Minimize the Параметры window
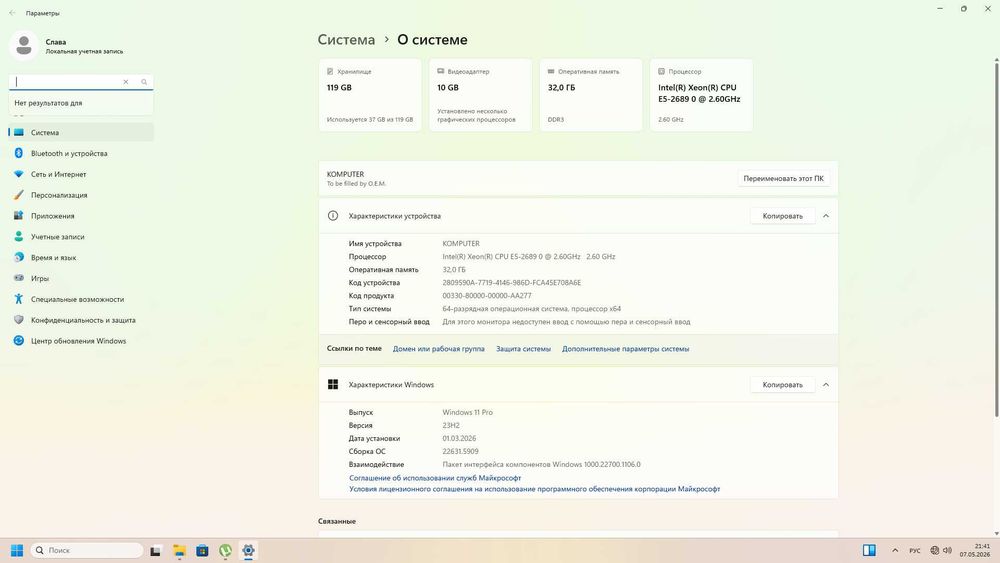The height and width of the screenshot is (563, 1000). (940, 9)
